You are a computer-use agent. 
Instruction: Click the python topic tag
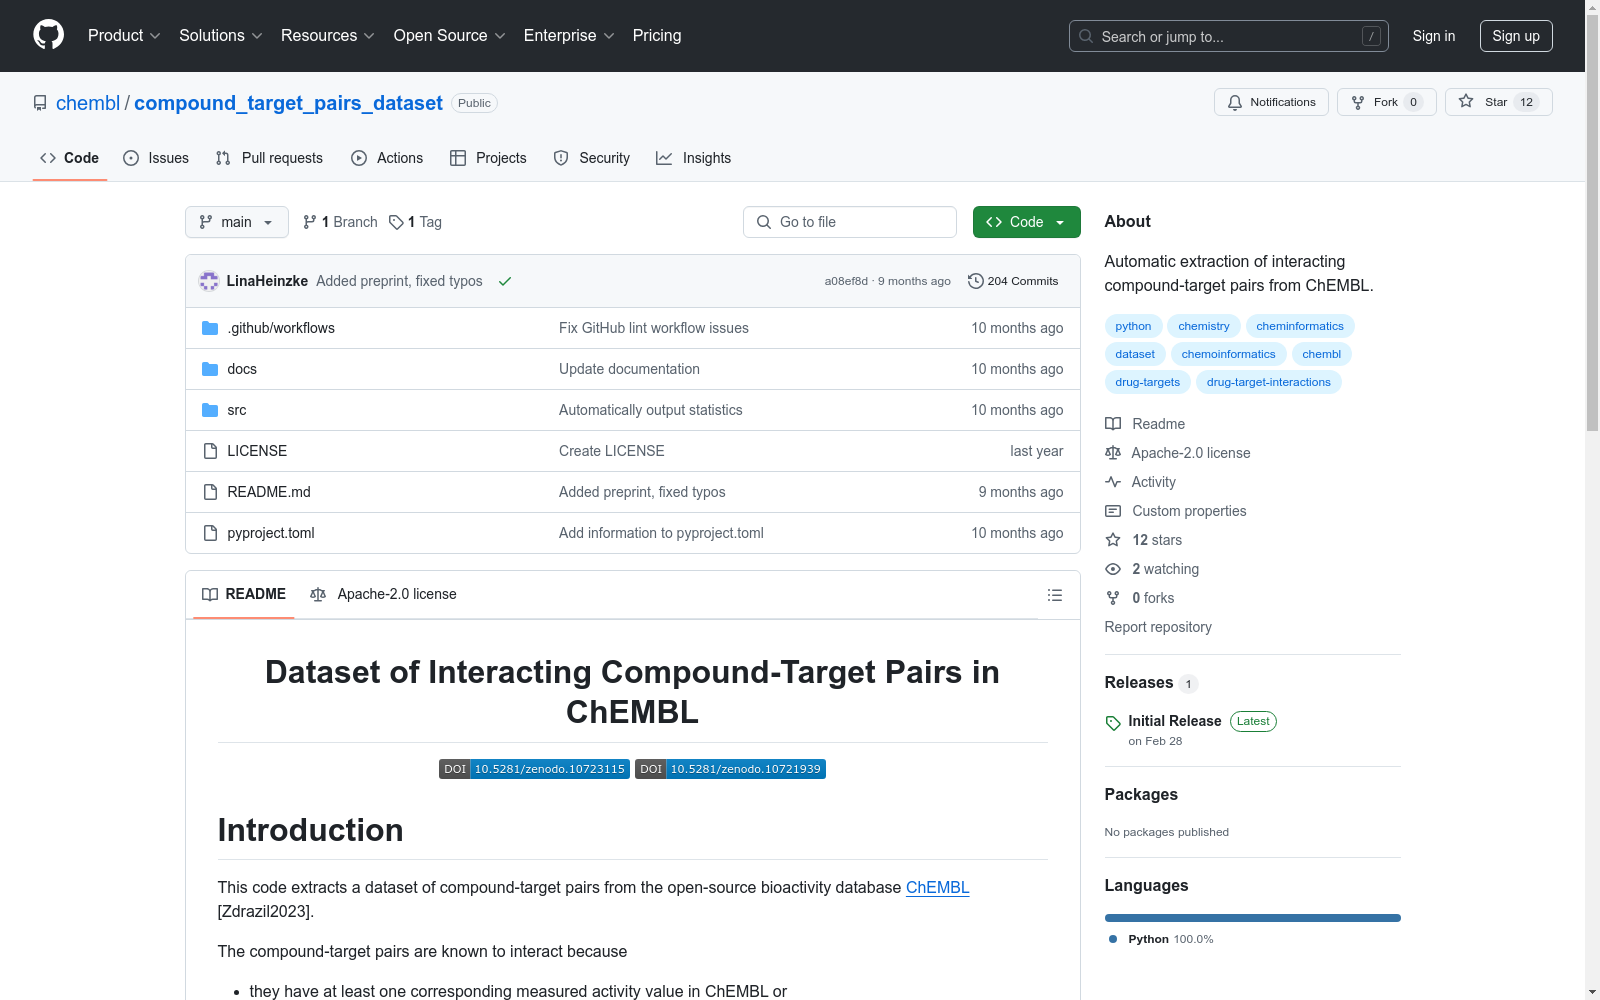point(1133,326)
